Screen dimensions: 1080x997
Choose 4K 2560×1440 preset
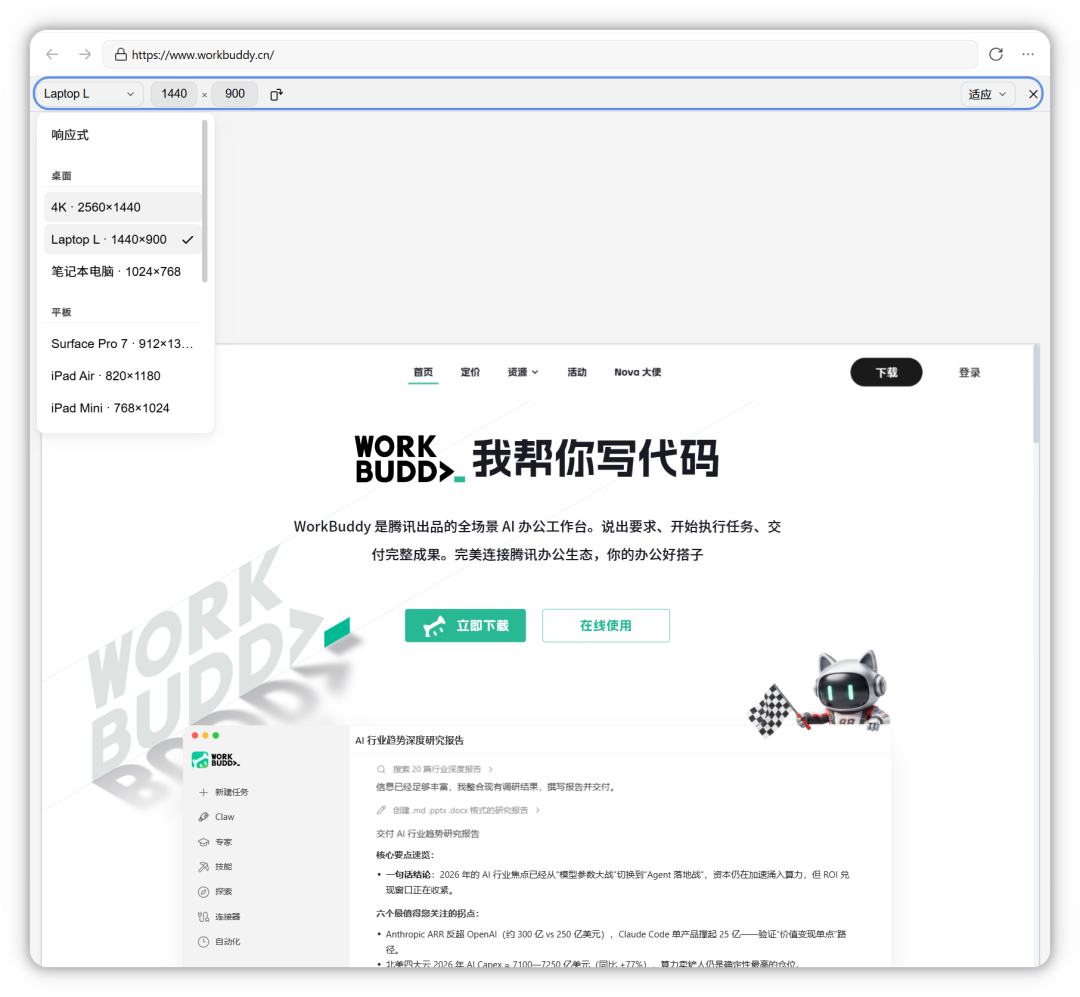pyautogui.click(x=123, y=207)
